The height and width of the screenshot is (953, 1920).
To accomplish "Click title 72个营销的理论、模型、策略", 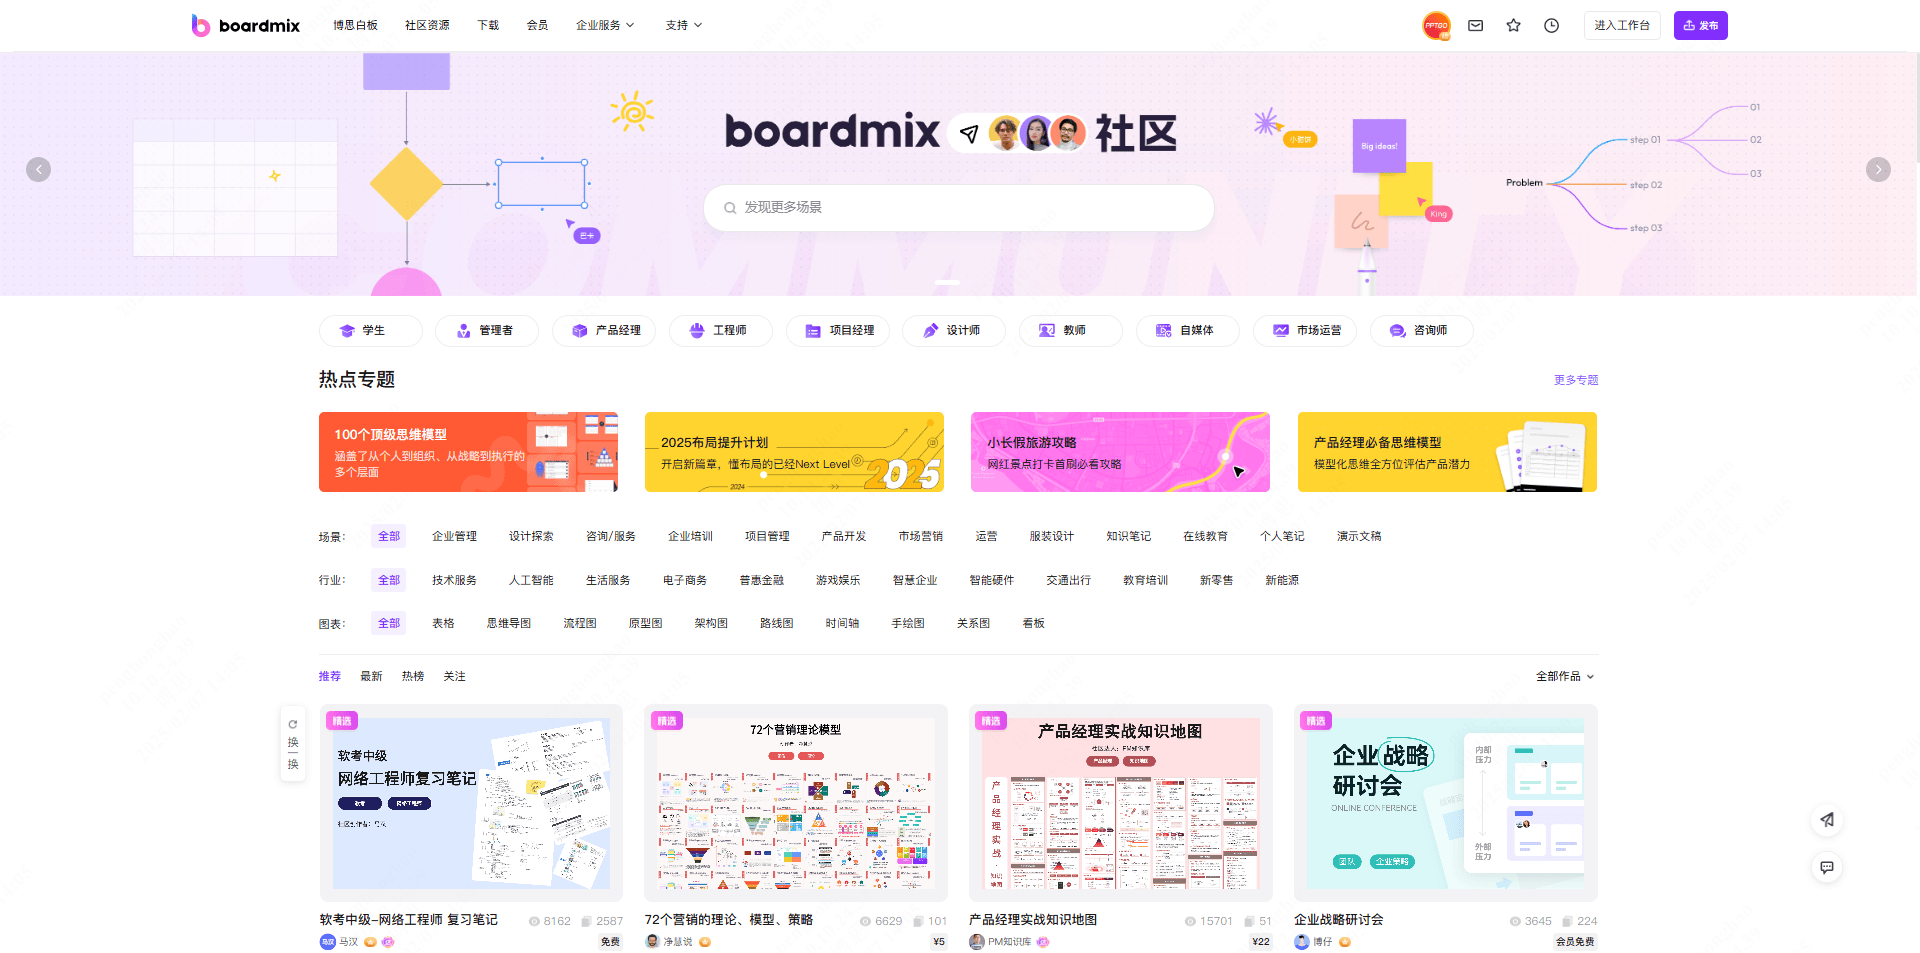I will click(729, 920).
